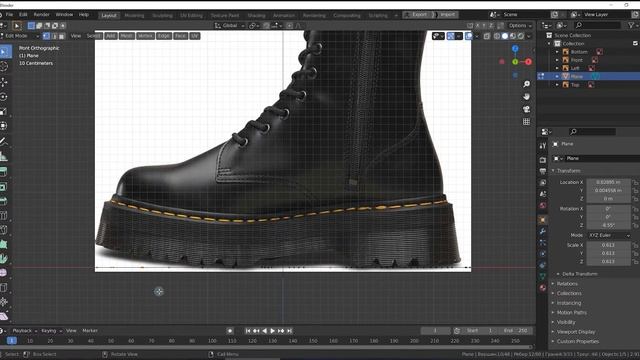The height and width of the screenshot is (360, 640).
Task: Switch to the UV Editing workspace tab
Action: (x=191, y=16)
